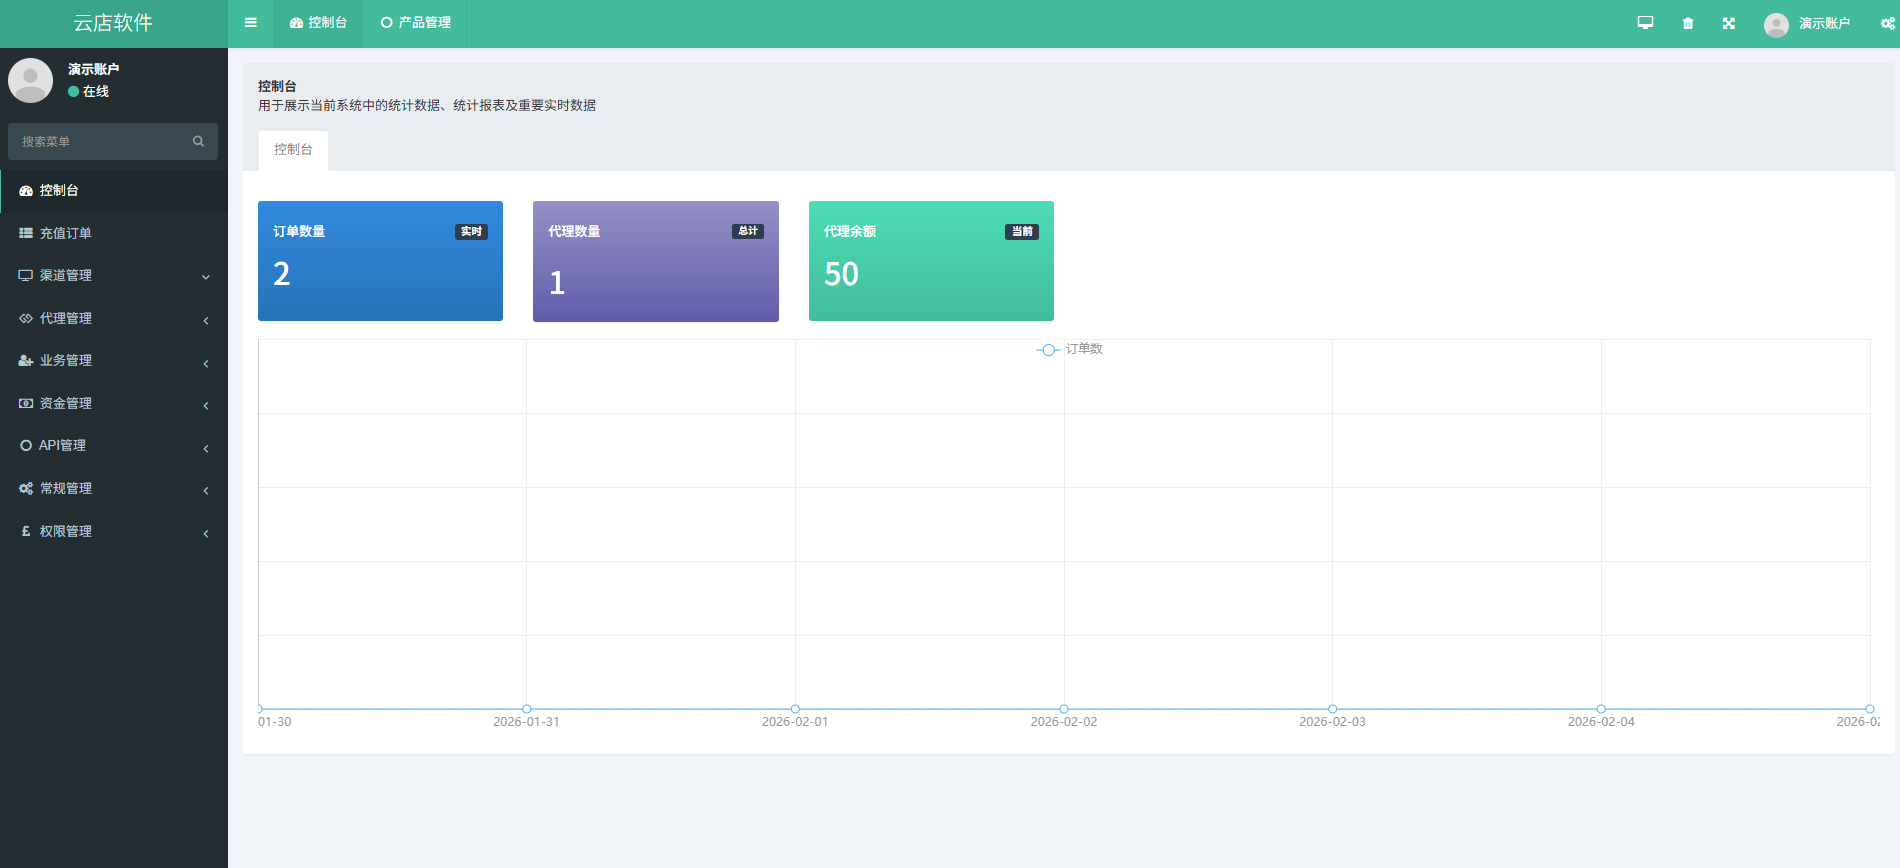Expand the 代理管理 sidebar menu

click(112, 319)
